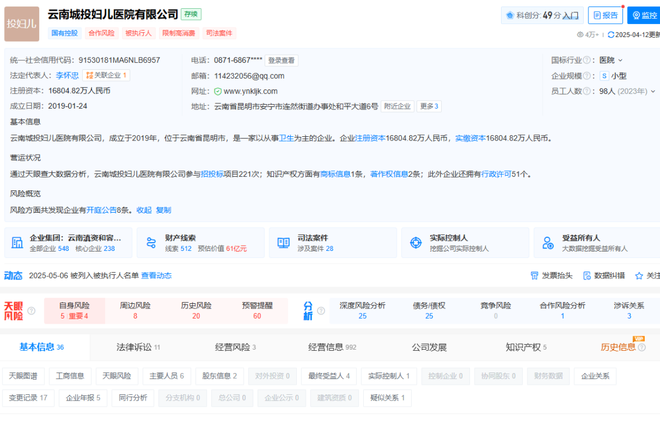This screenshot has height=426, width=660.
Task: Switch to the 法律诉讼 11 tab
Action: pos(138,347)
